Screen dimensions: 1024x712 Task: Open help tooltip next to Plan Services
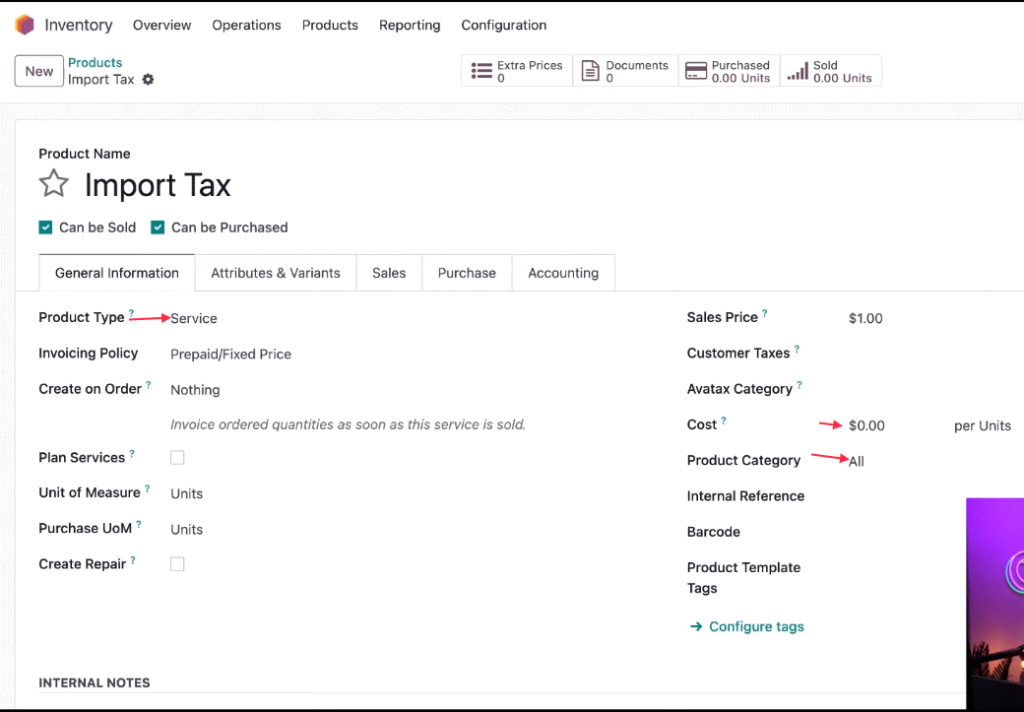point(132,453)
